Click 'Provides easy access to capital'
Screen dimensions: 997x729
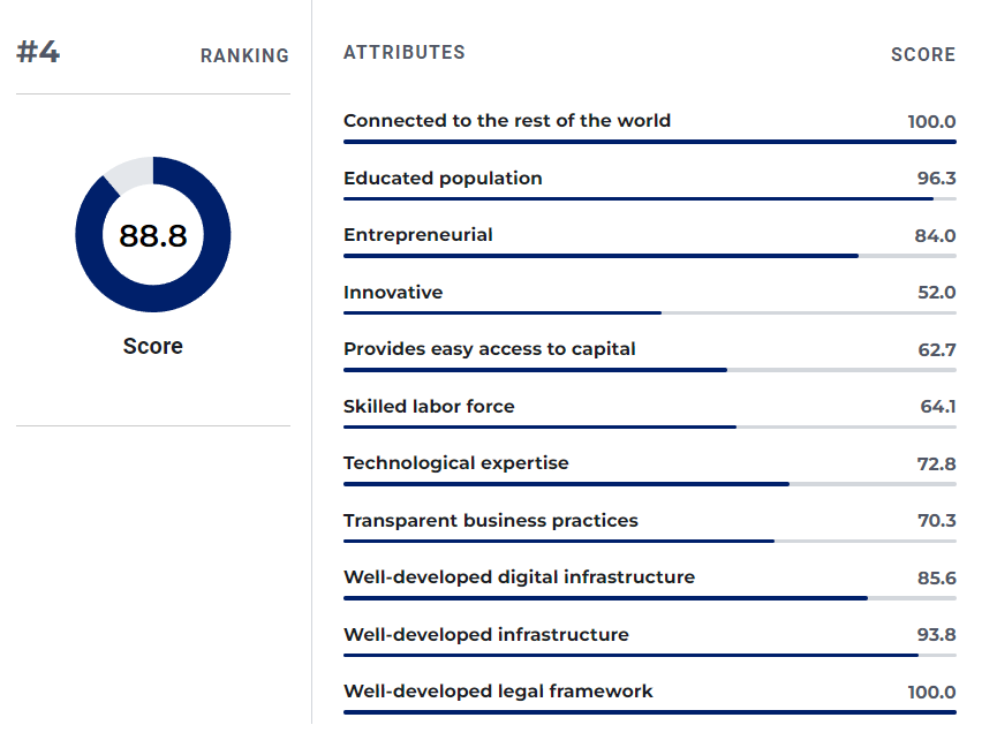point(489,349)
